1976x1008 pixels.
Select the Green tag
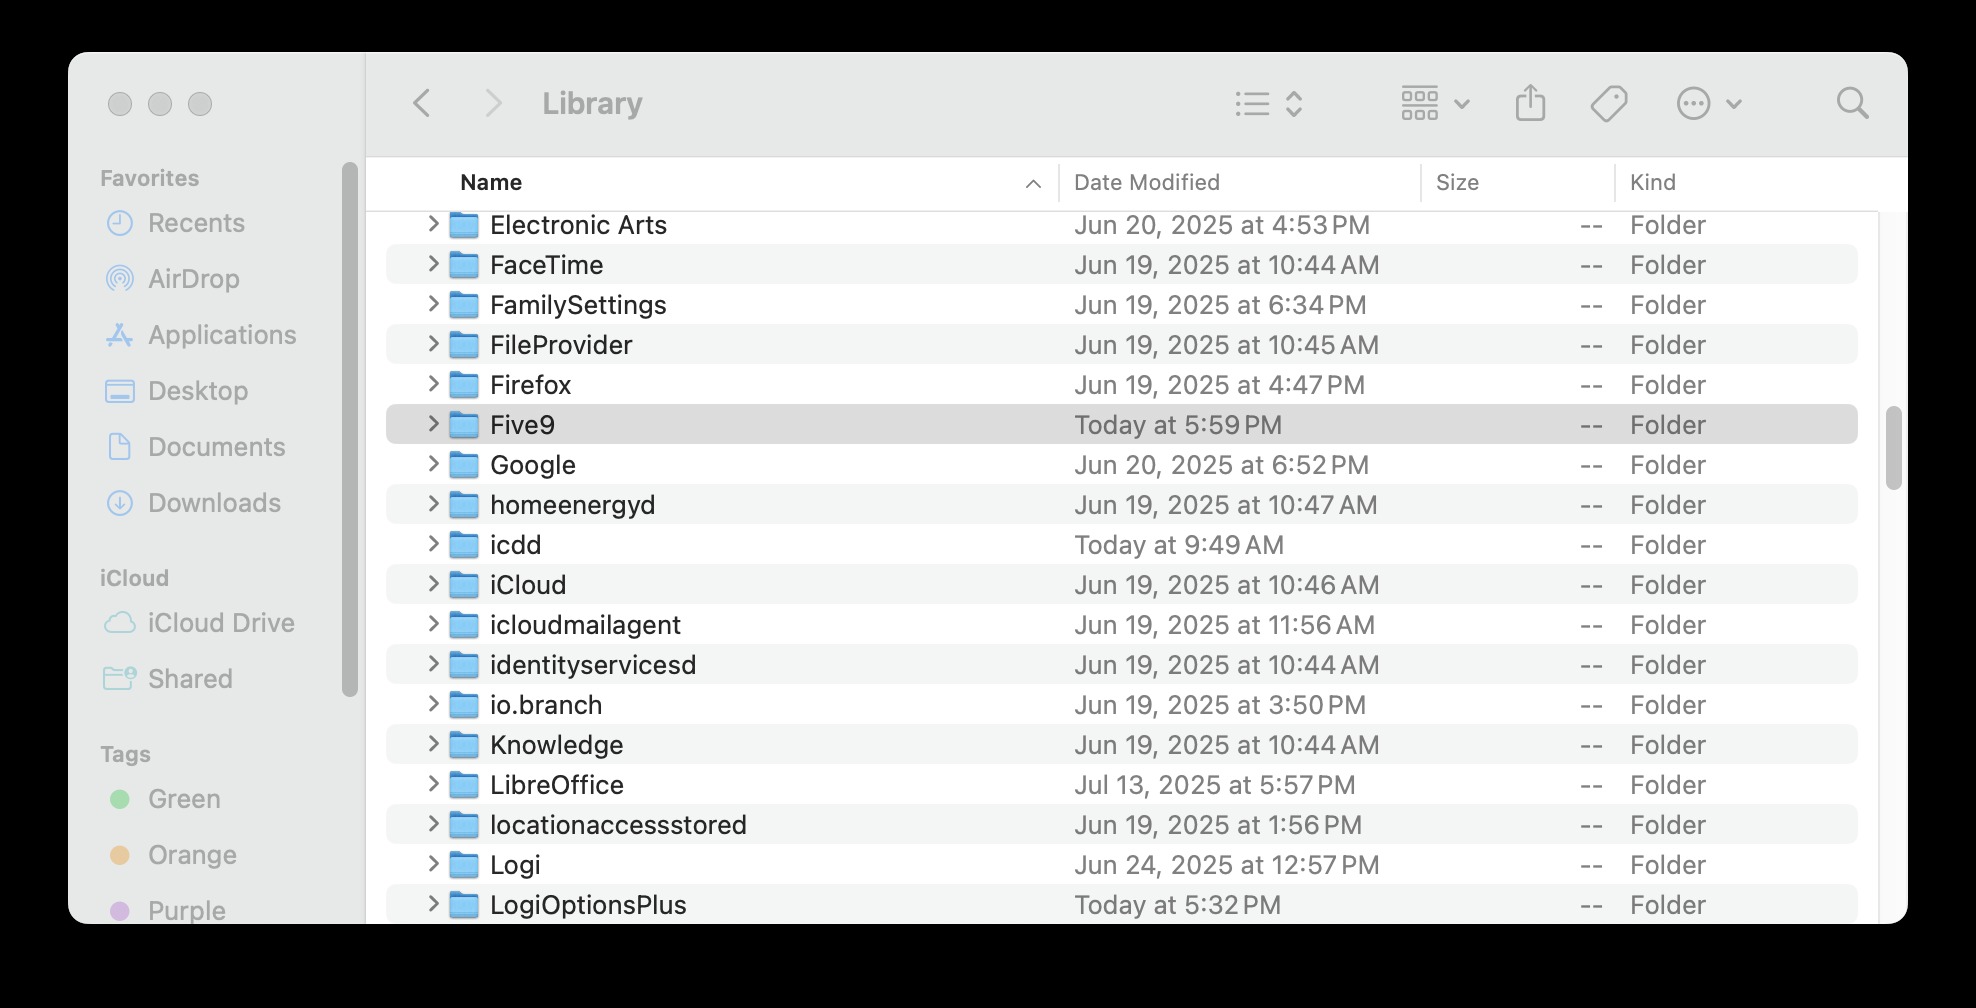click(x=163, y=799)
